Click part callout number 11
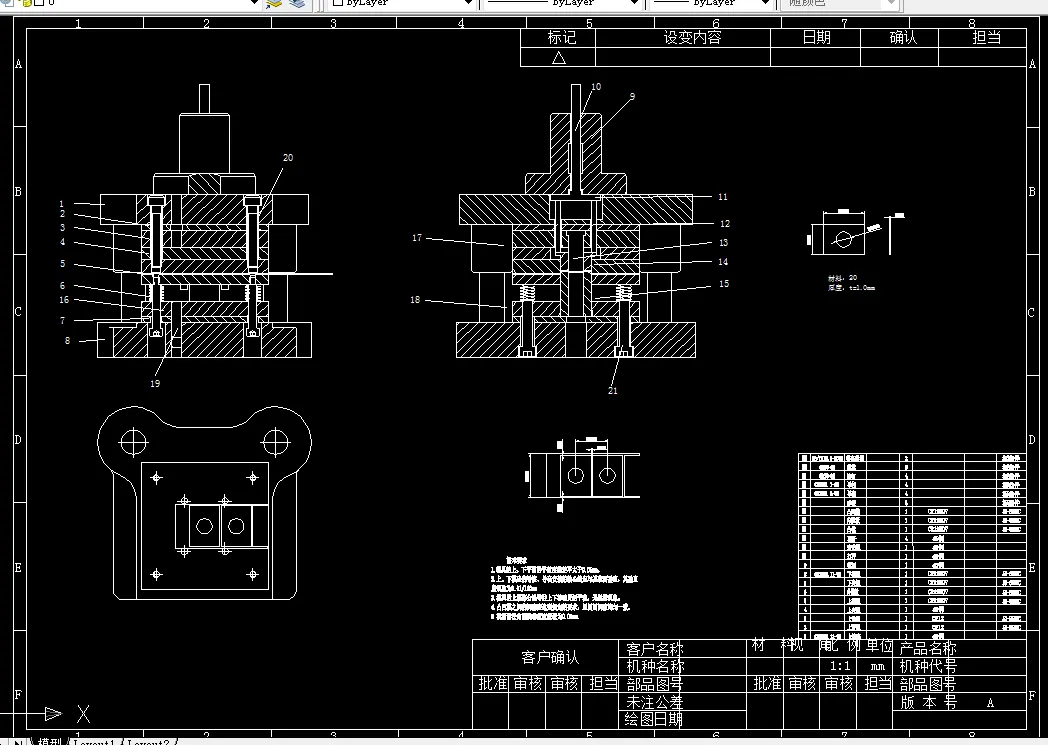 (723, 197)
